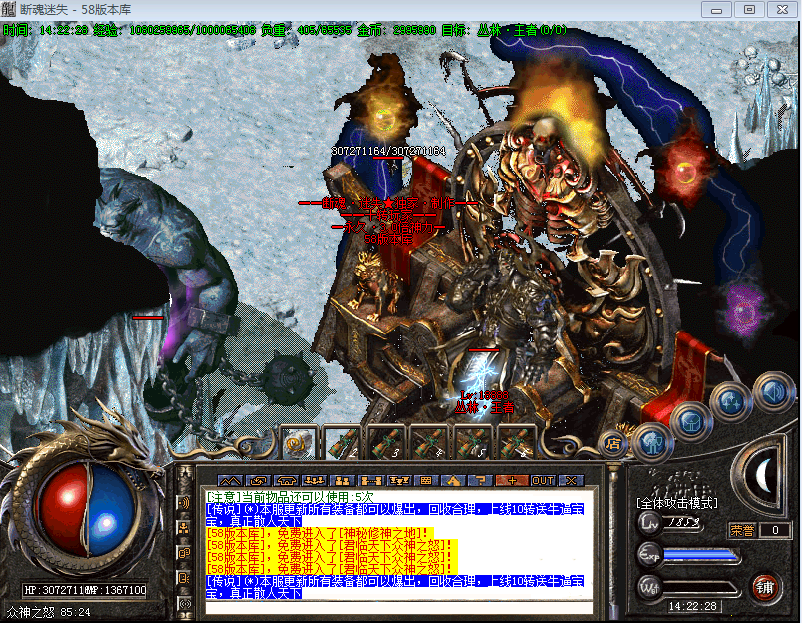Toggle the group chat channel icon
Viewport: 802px width, 623px height.
tap(184, 527)
